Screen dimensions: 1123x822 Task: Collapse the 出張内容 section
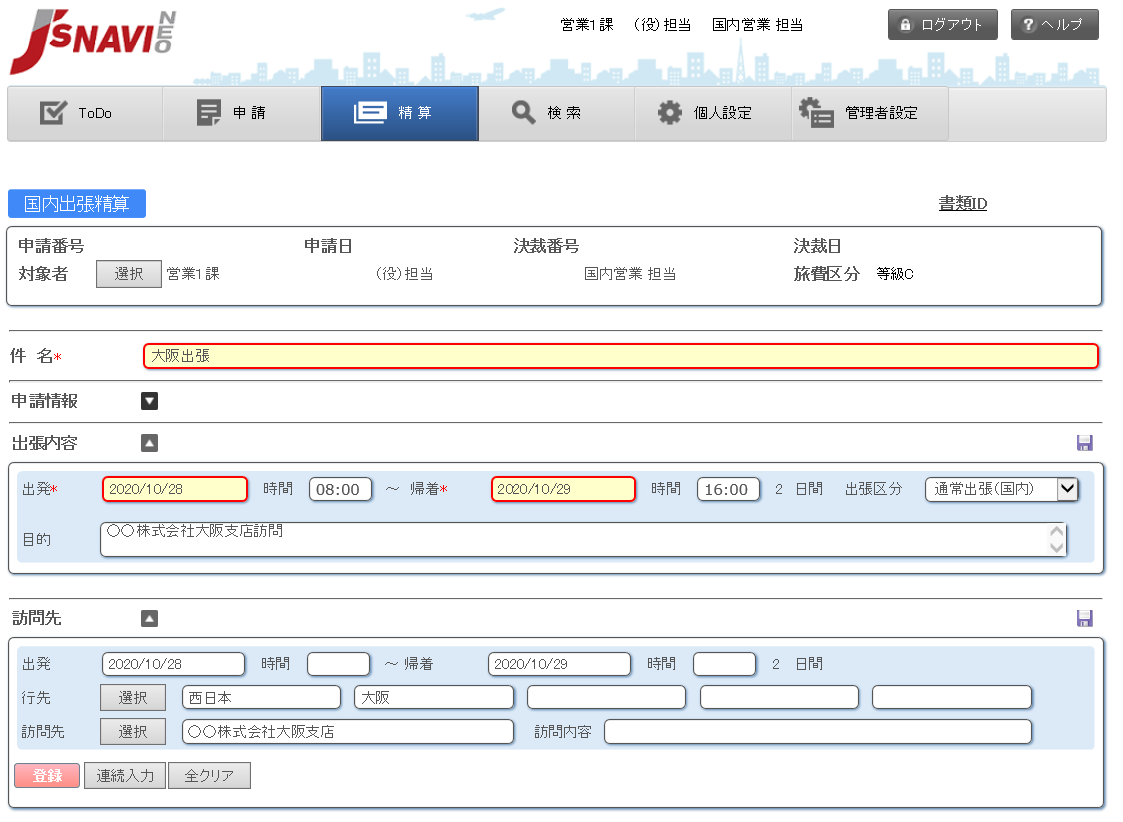[149, 443]
